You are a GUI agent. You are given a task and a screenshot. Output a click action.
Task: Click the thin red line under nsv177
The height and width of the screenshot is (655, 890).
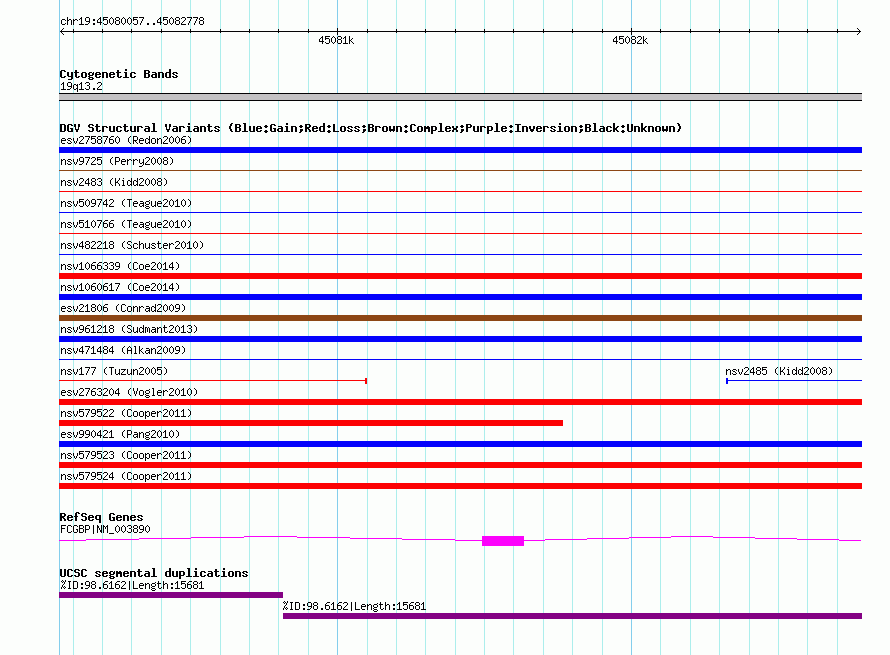pyautogui.click(x=213, y=380)
